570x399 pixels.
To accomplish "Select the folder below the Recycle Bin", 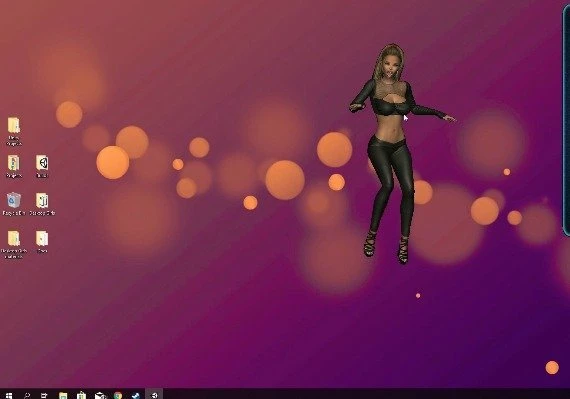I will click(x=14, y=244).
